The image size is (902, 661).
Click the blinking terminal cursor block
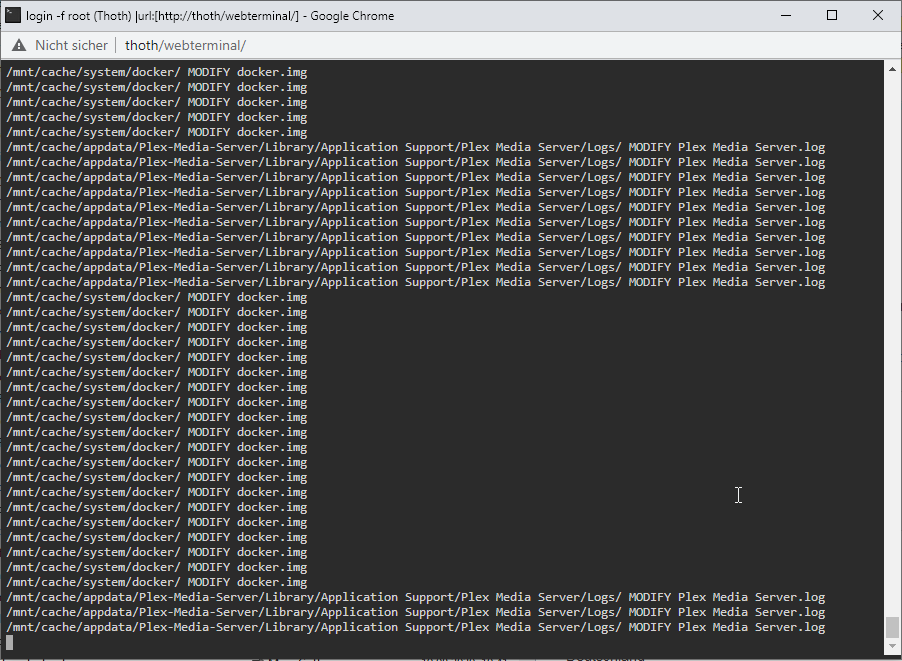click(x=10, y=643)
